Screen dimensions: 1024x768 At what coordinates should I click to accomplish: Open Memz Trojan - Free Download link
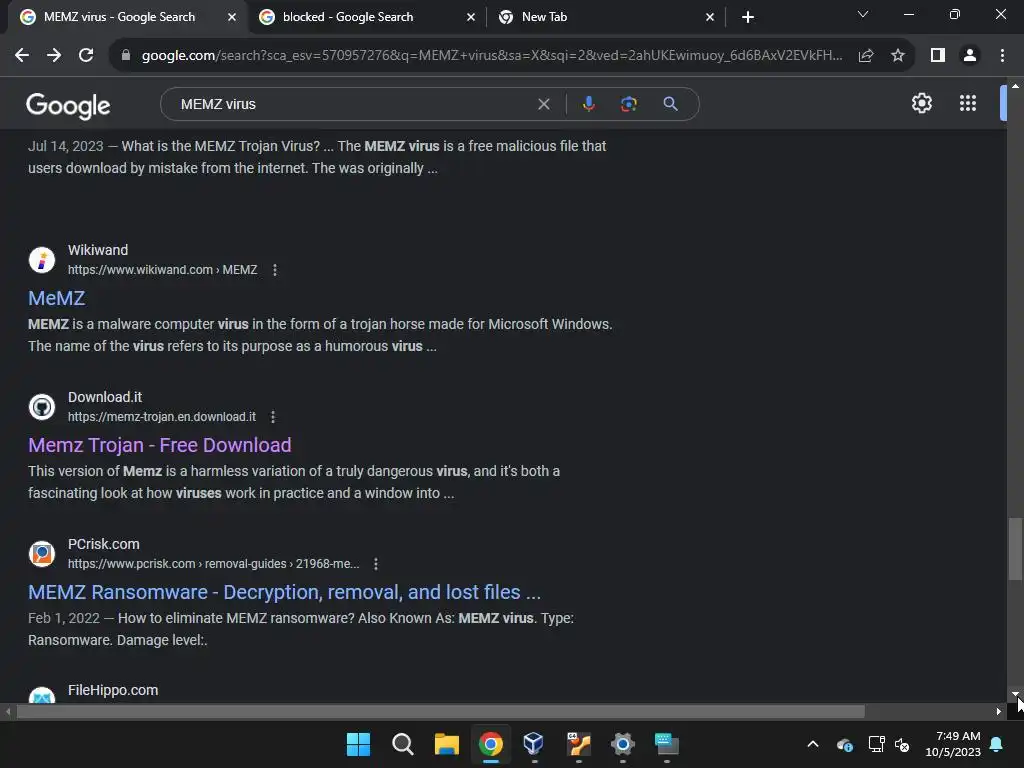[x=159, y=445]
